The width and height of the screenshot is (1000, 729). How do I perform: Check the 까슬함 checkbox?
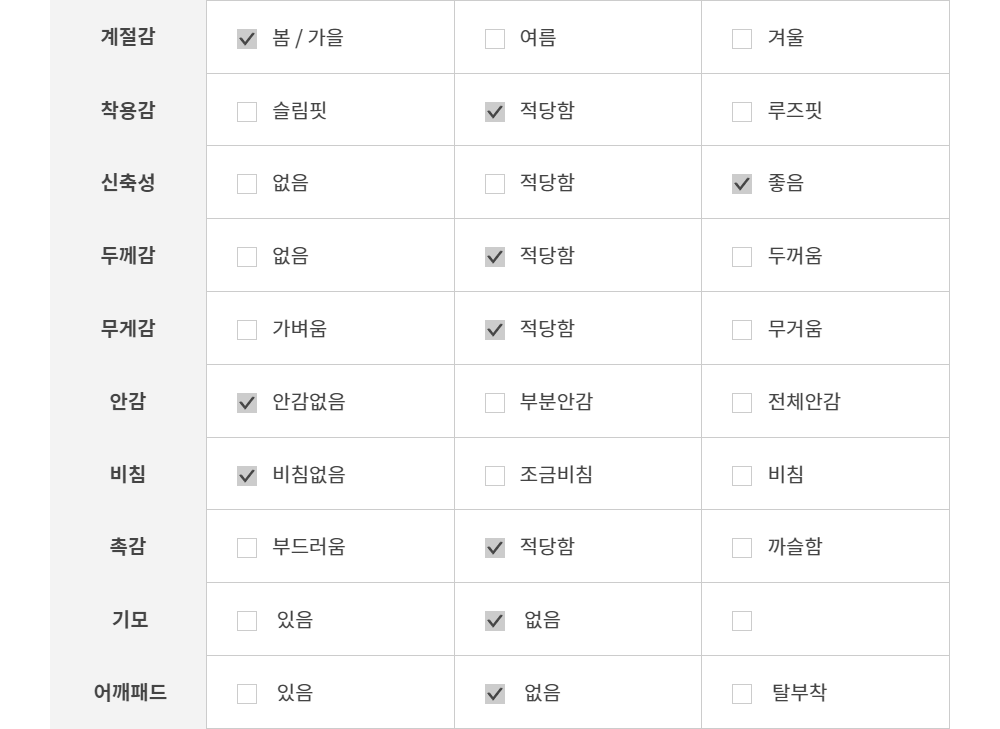[x=742, y=548]
